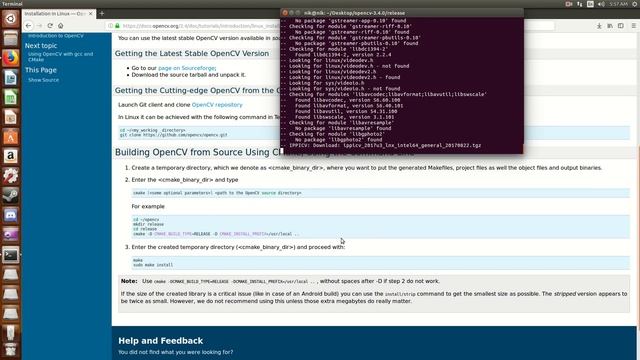Open the system power gear menu
This screenshot has height=360, width=640.
[x=635, y=4]
